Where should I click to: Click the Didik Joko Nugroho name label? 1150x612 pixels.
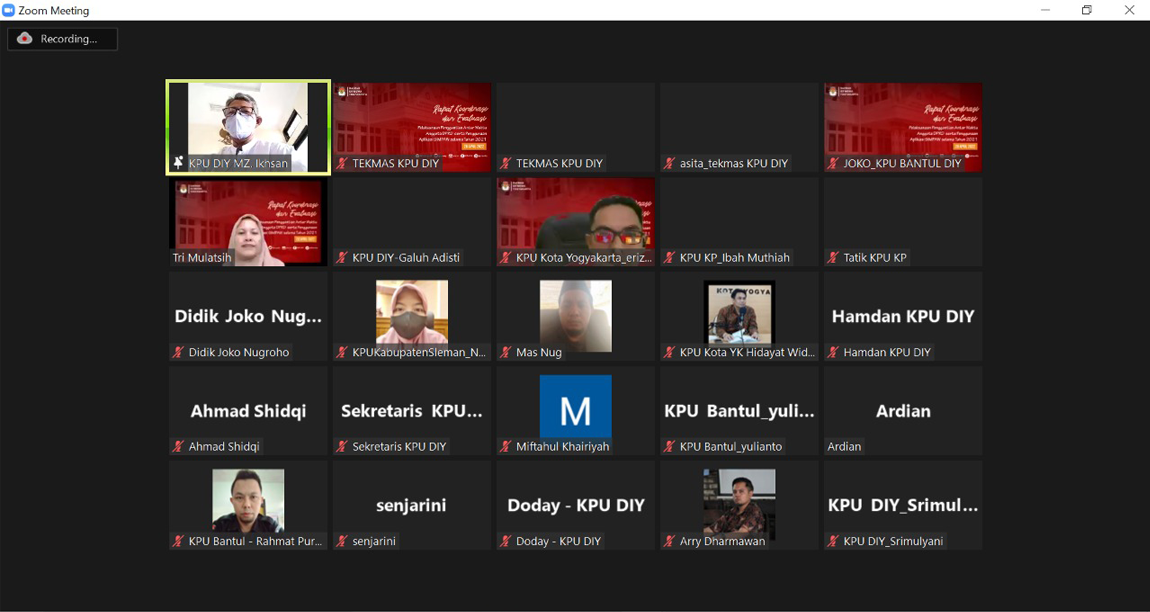click(239, 352)
